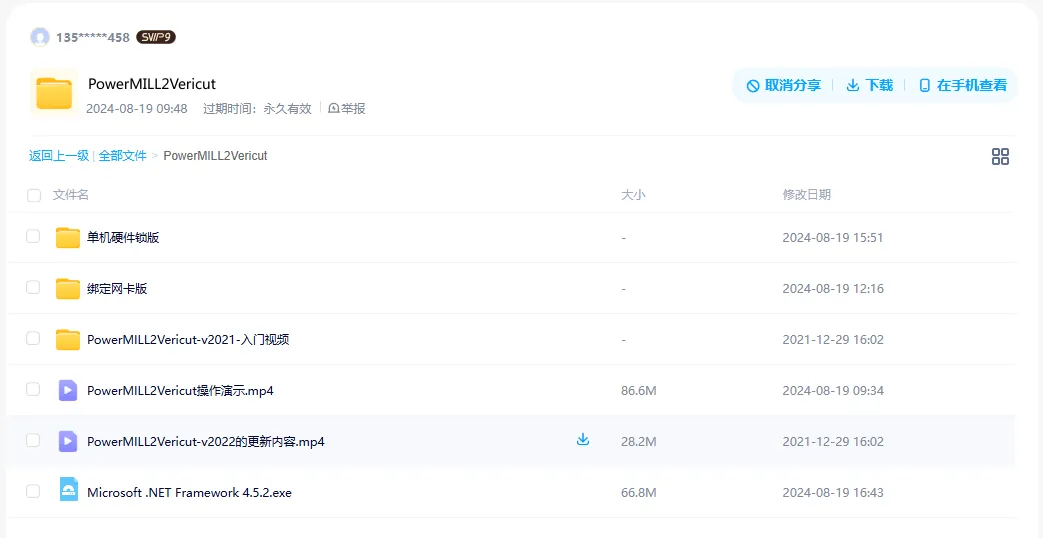The width and height of the screenshot is (1043, 538).
Task: Click username 135*****458
Action: pyautogui.click(x=92, y=37)
